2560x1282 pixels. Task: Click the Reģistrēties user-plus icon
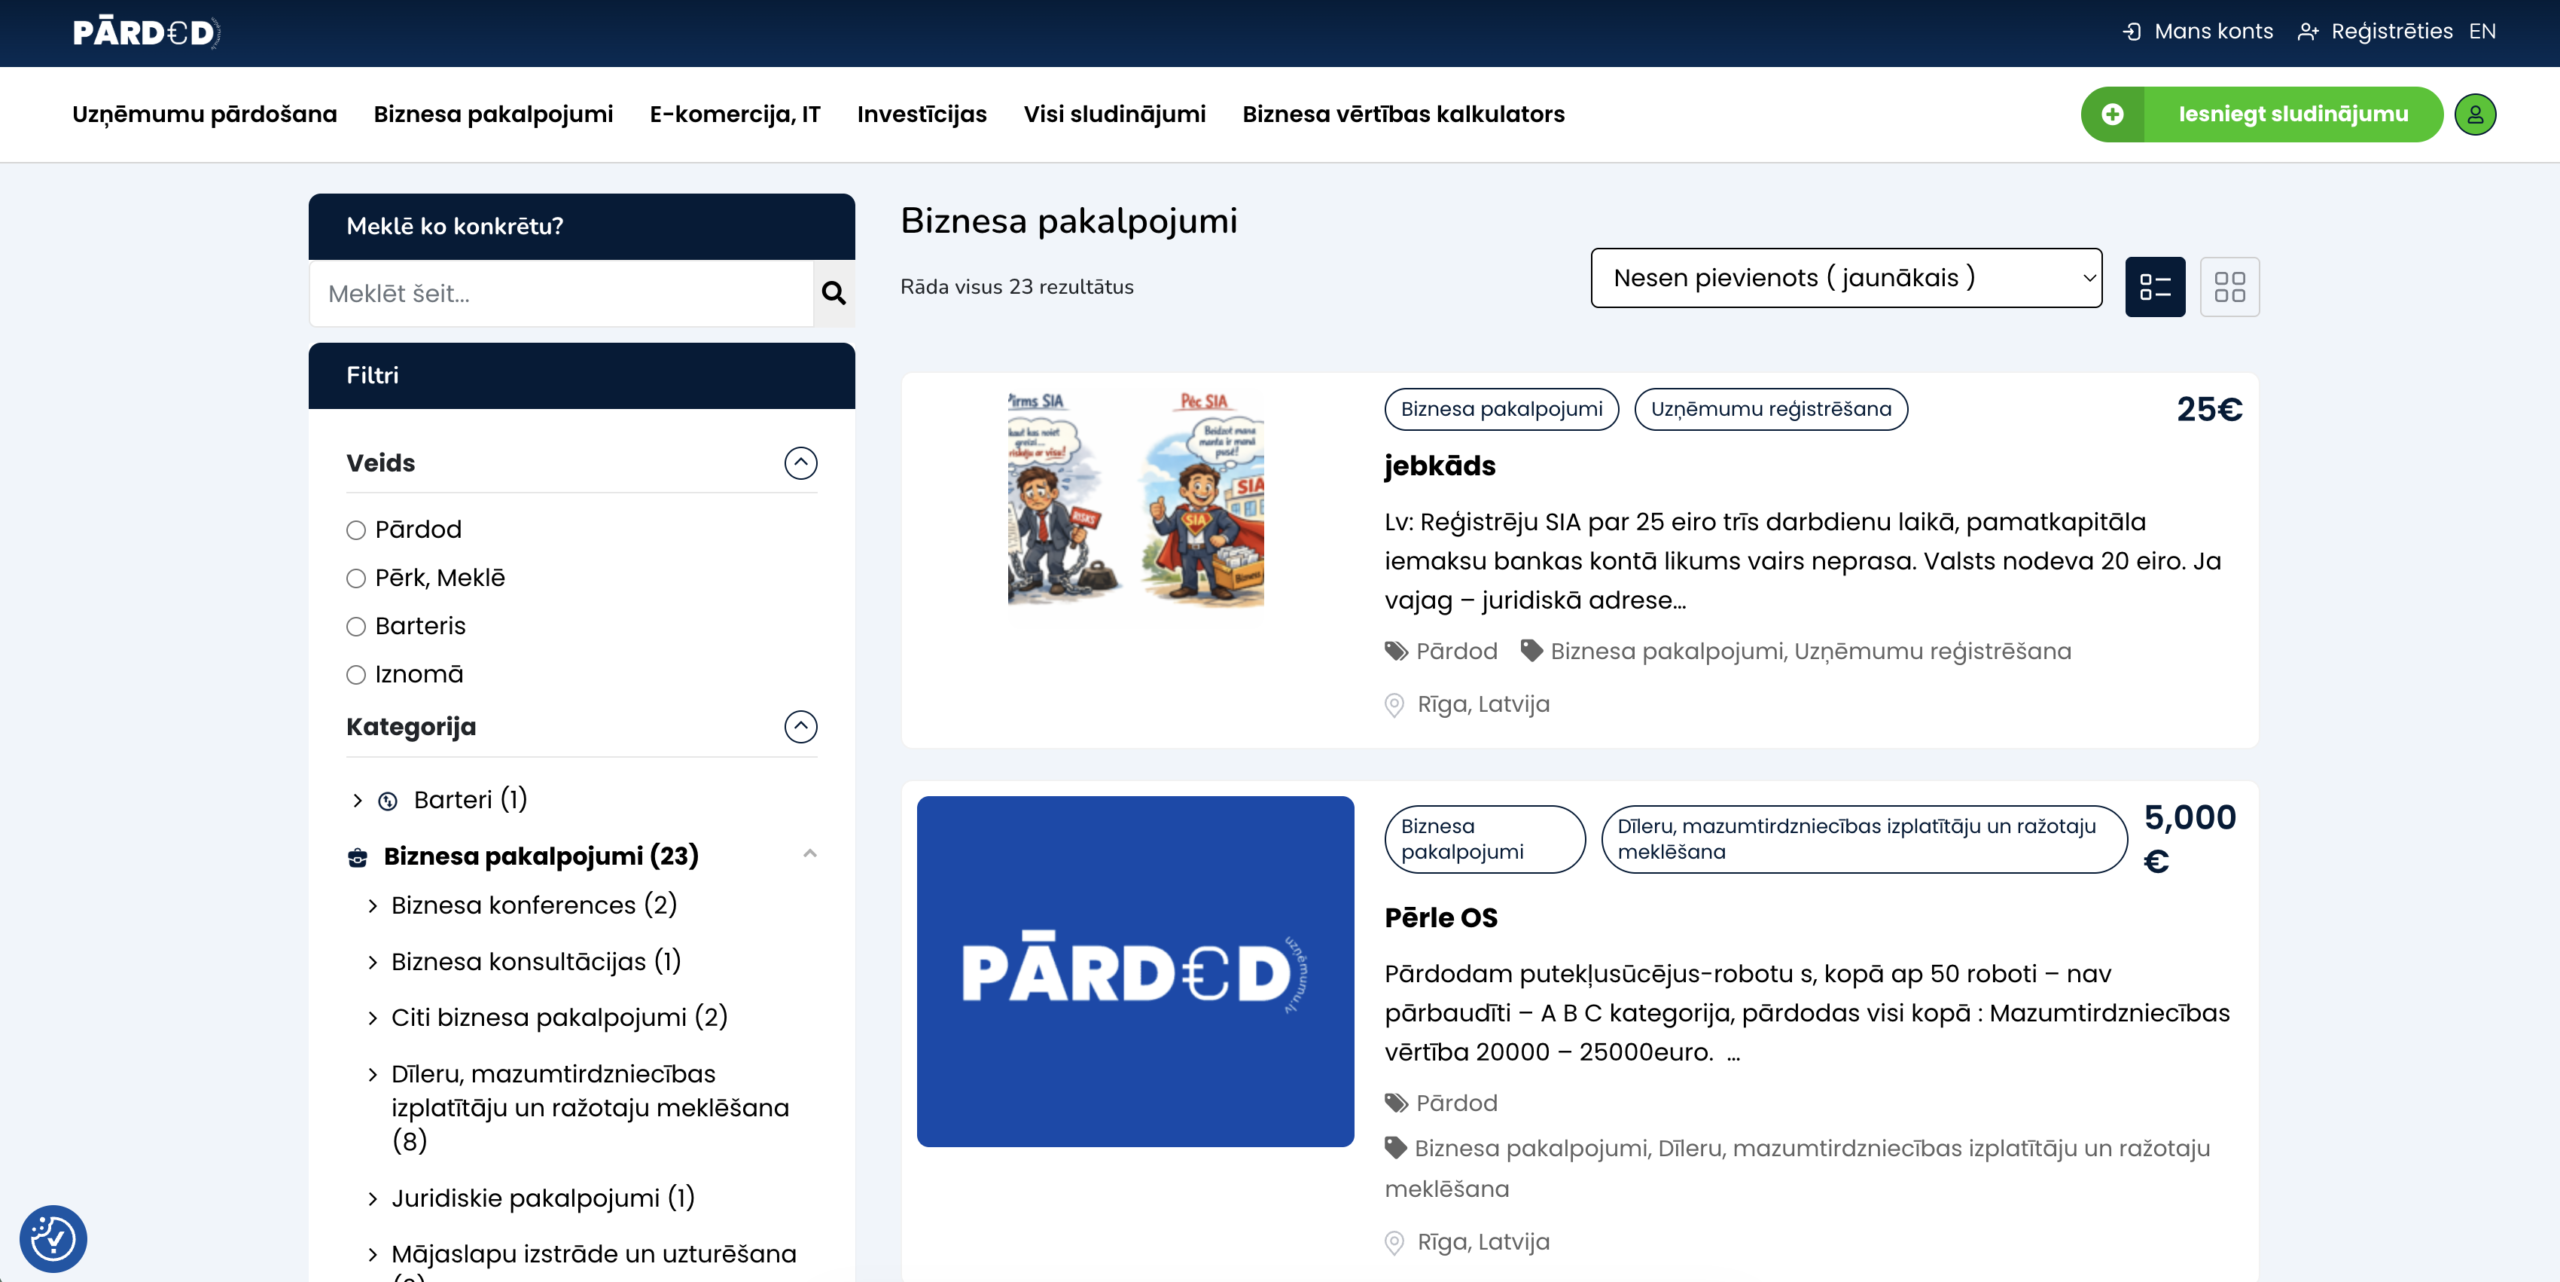click(x=2308, y=32)
